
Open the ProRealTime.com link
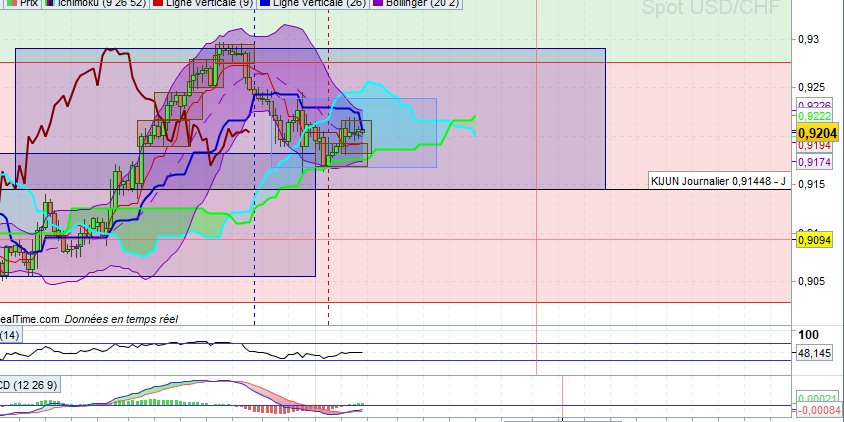point(28,318)
